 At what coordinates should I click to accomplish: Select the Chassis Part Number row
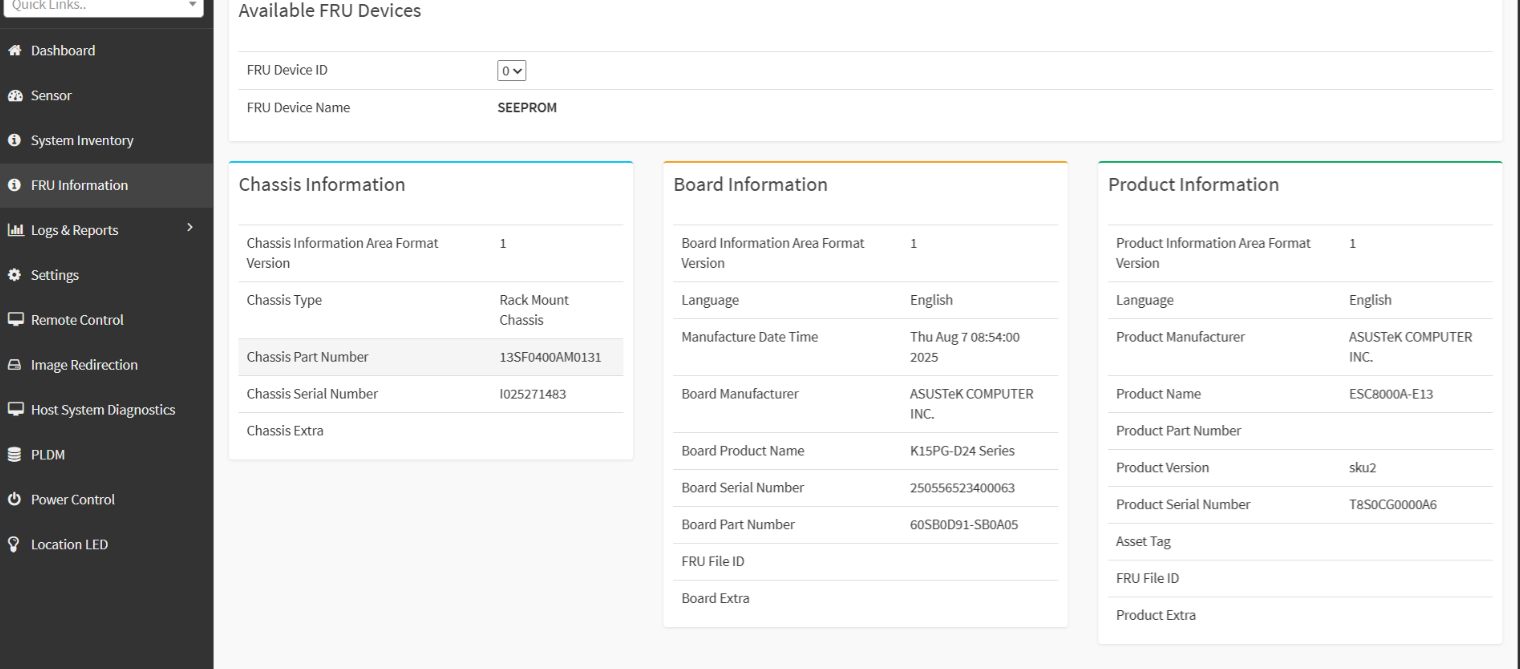click(x=430, y=357)
